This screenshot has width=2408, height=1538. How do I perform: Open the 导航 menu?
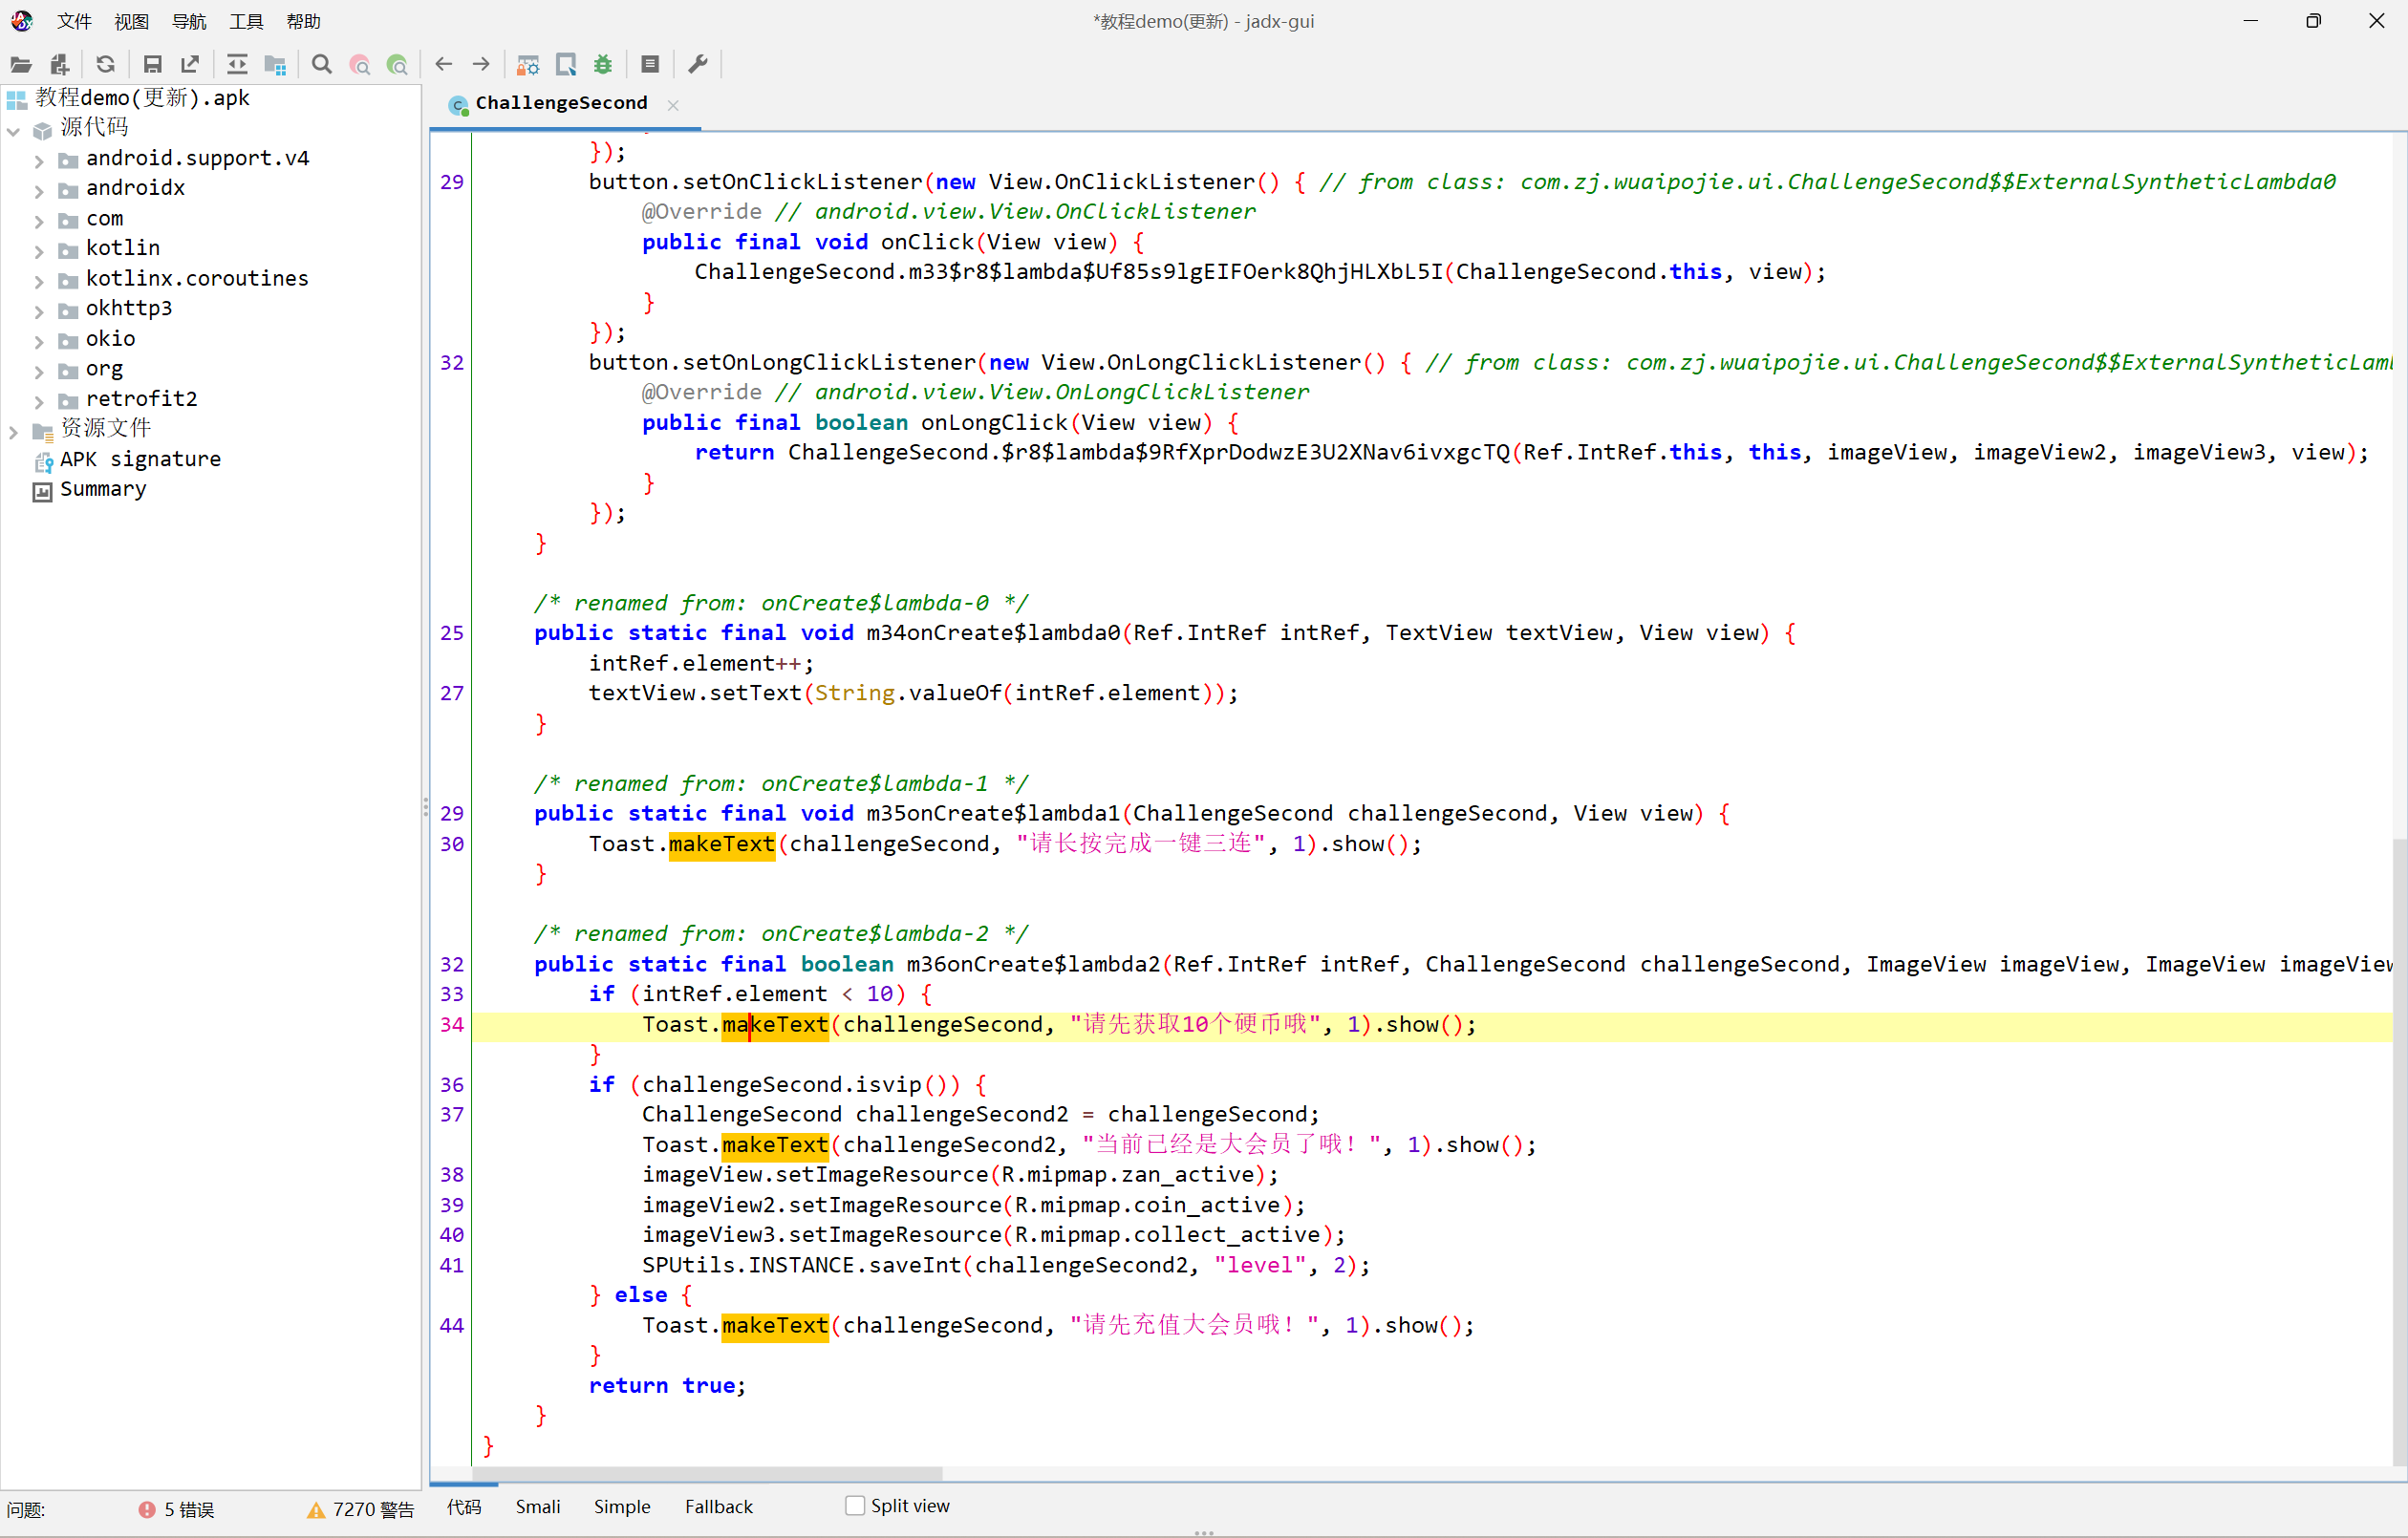(189, 21)
